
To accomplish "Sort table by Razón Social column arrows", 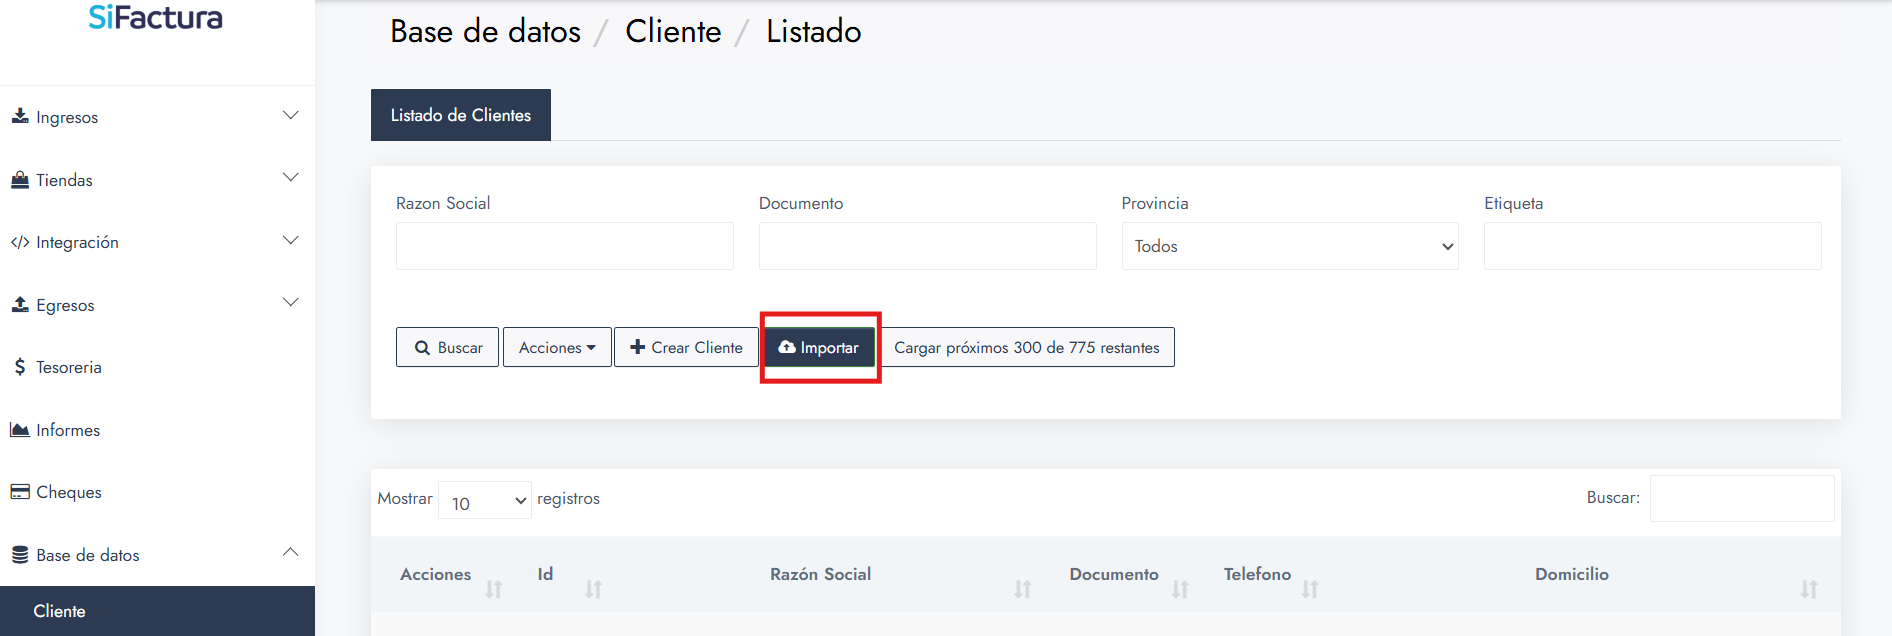I will point(1022,589).
